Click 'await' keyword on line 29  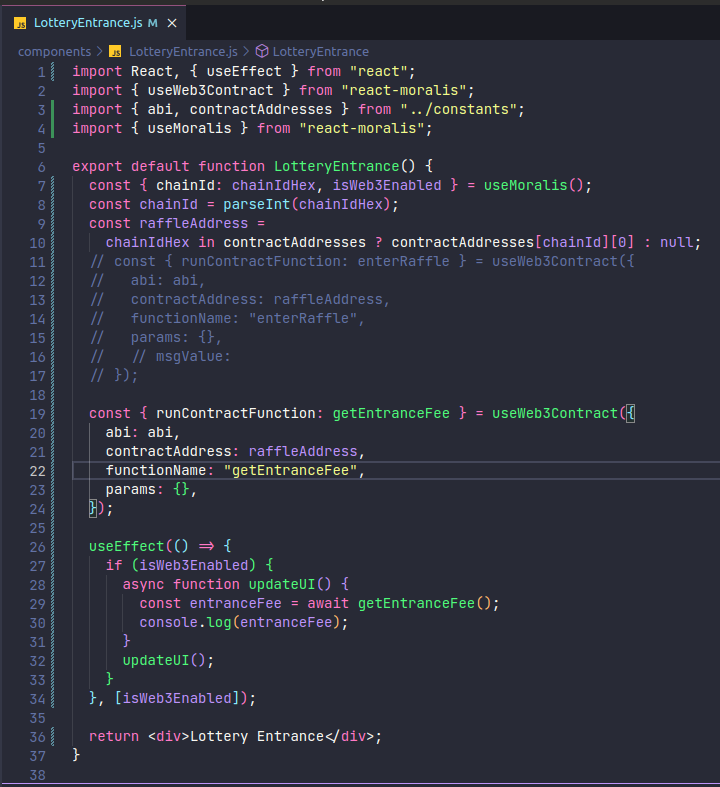(x=328, y=603)
